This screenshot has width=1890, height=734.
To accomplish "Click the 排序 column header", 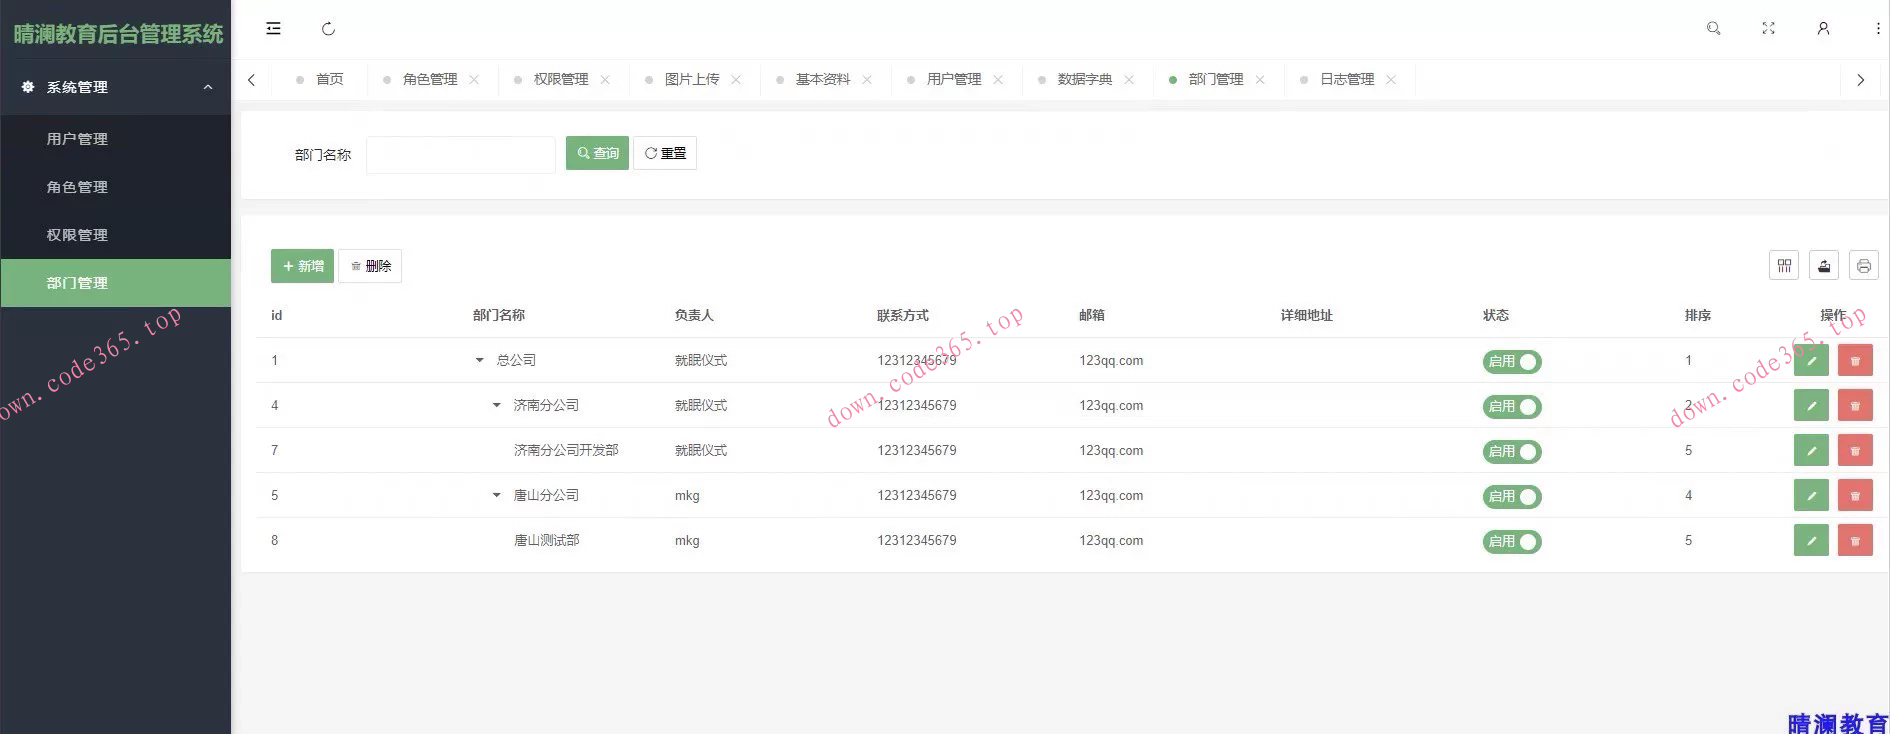I will pyautogui.click(x=1698, y=315).
